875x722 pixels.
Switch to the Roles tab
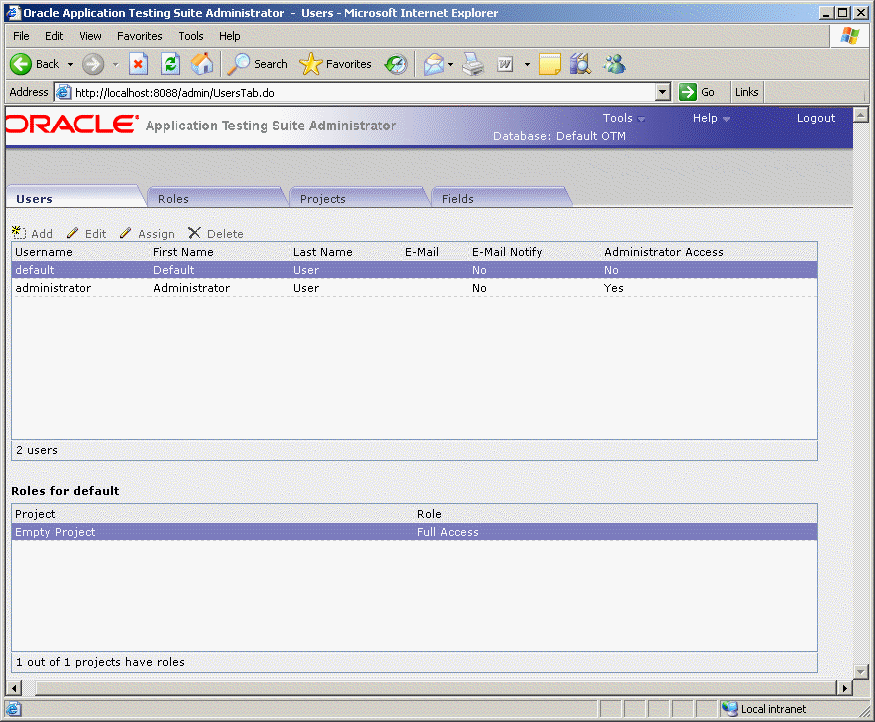click(x=172, y=199)
